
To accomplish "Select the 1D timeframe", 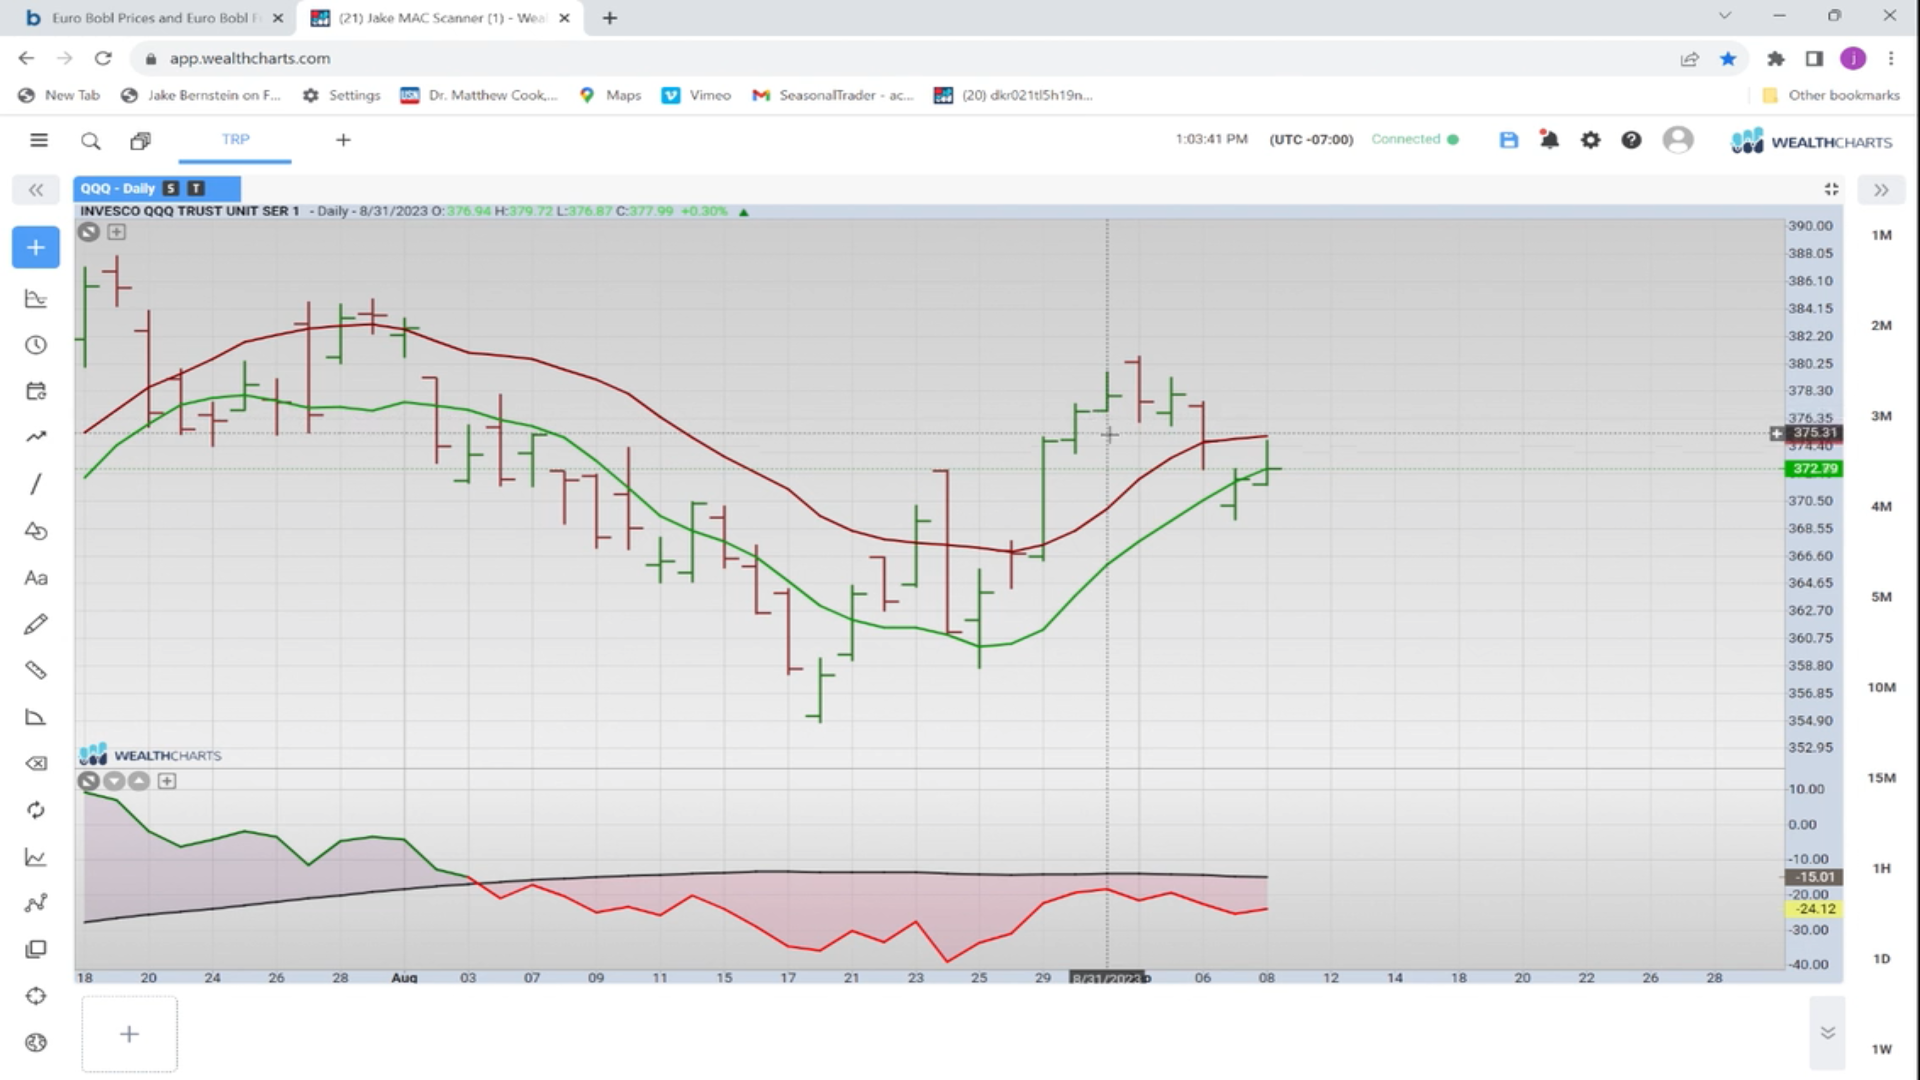I will 1882,959.
